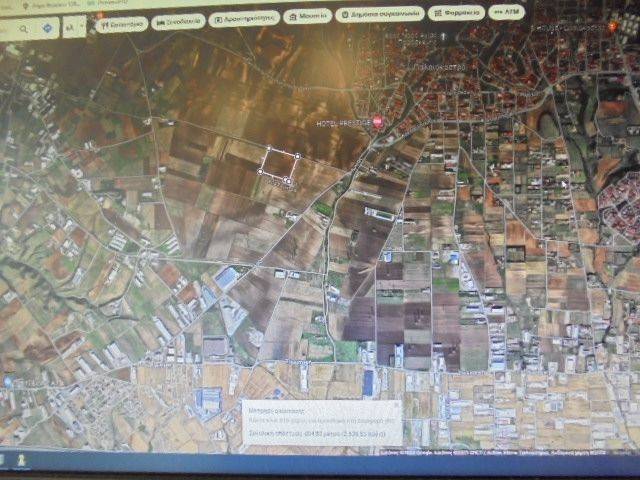
Task: Select the Φαρμακεία (Pharmacies) chip
Action: click(456, 13)
